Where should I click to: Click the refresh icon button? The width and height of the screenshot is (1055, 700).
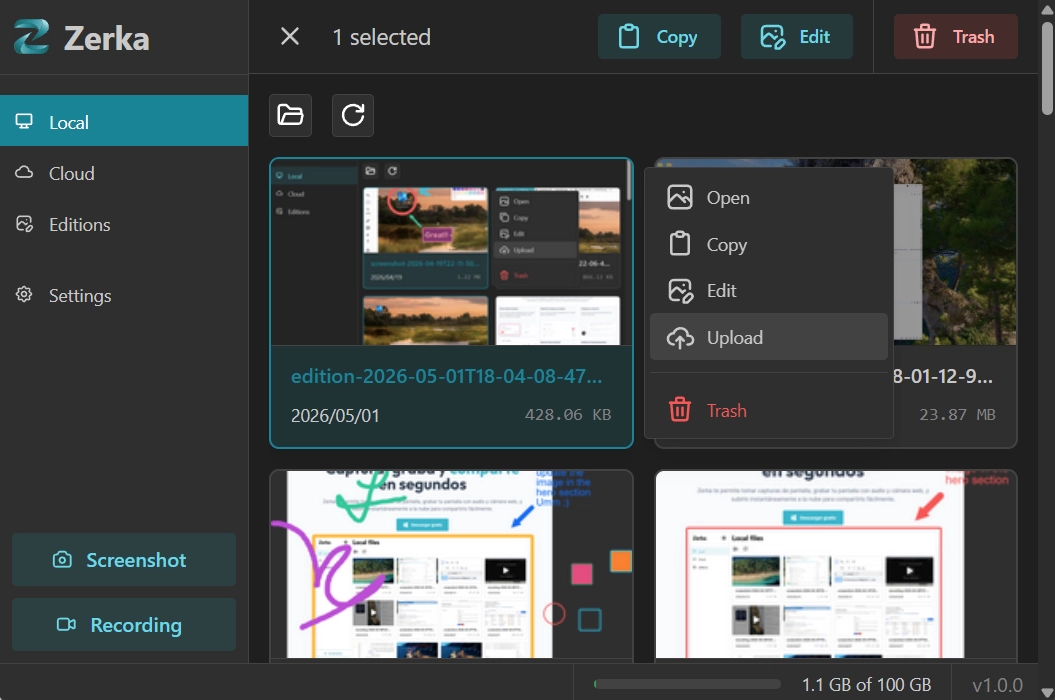tap(353, 115)
